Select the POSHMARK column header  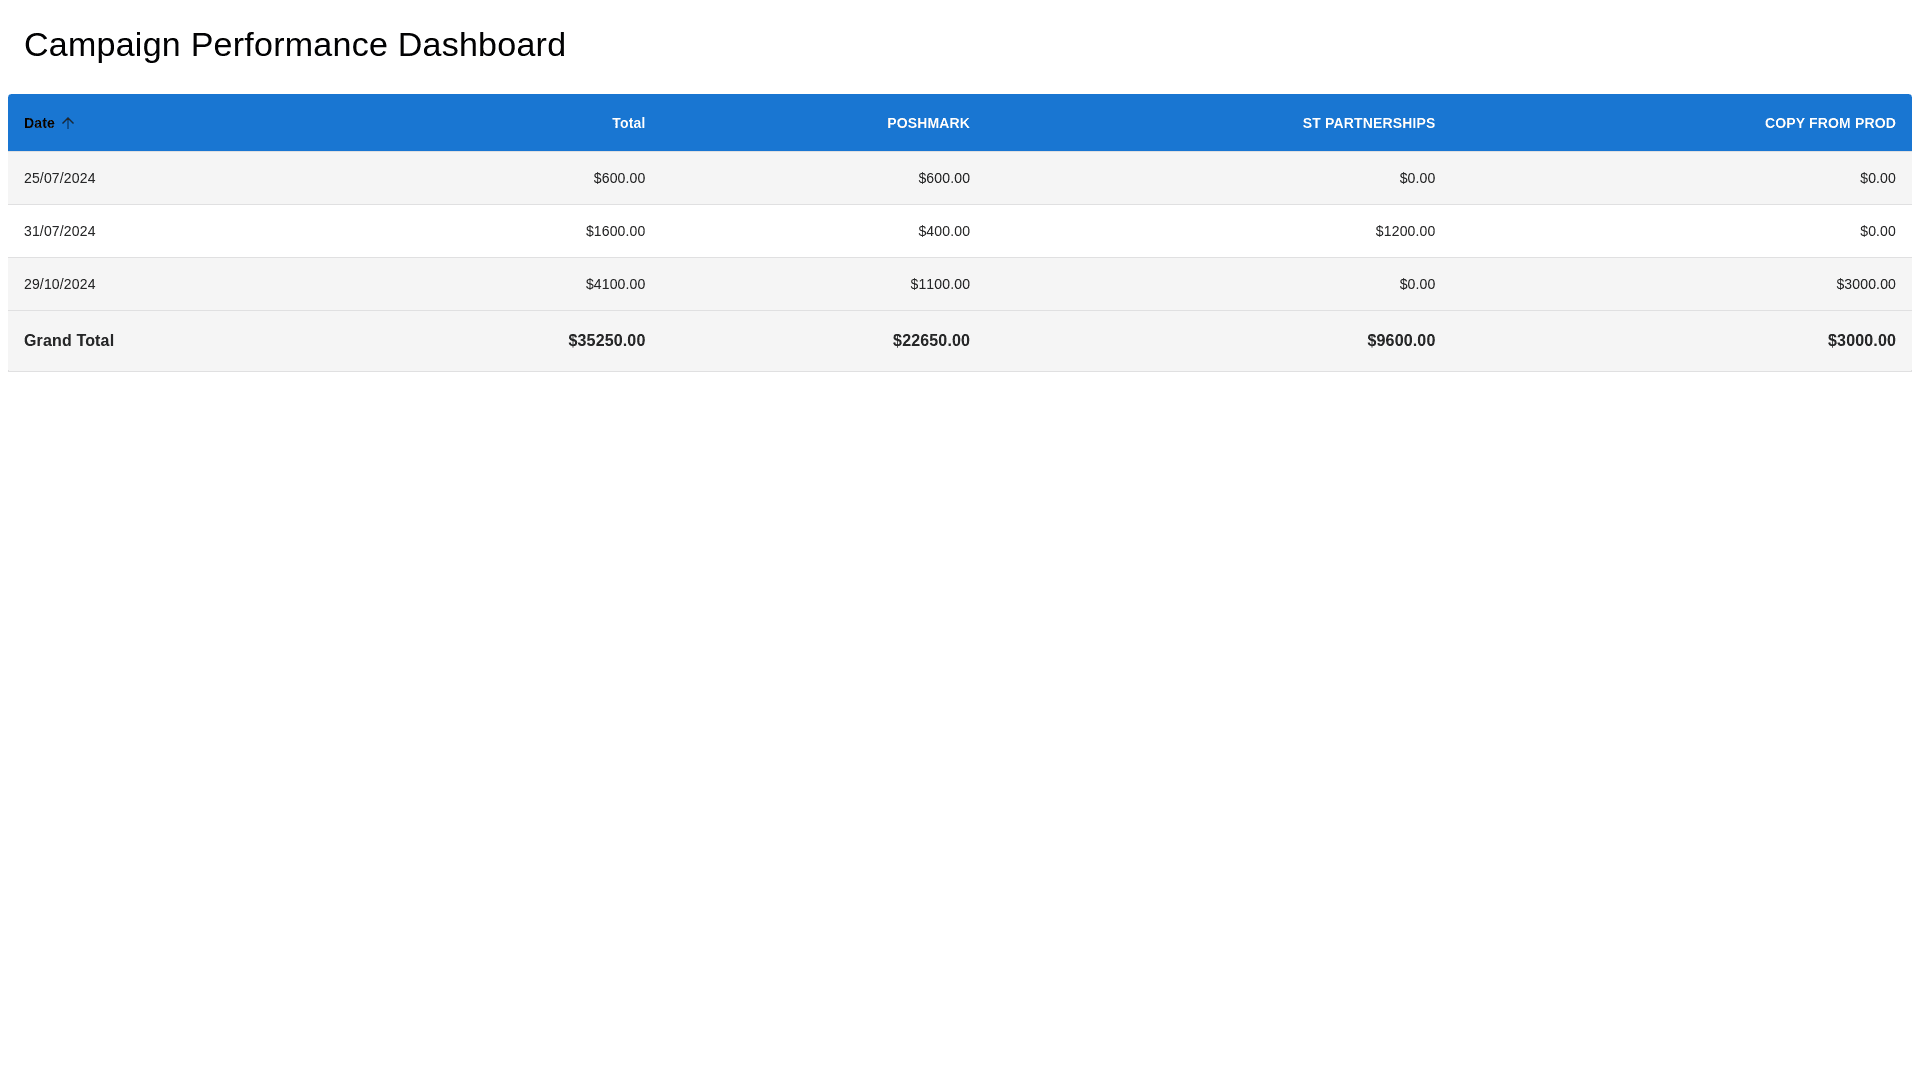point(927,123)
